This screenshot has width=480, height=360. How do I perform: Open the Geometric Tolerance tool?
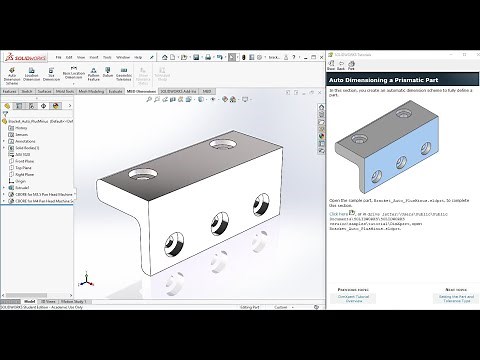pos(124,74)
